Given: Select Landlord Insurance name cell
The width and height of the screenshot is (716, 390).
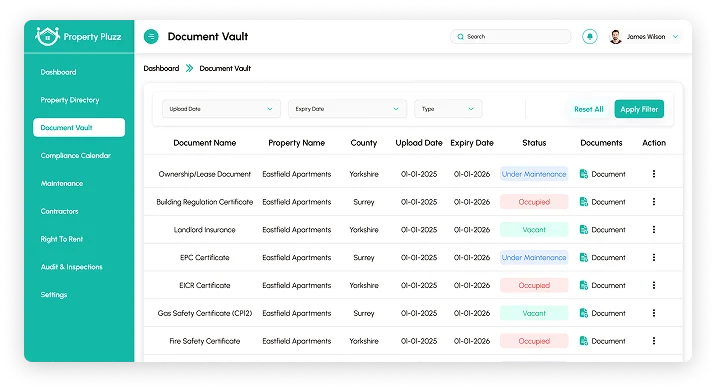Looking at the screenshot, I should [205, 230].
